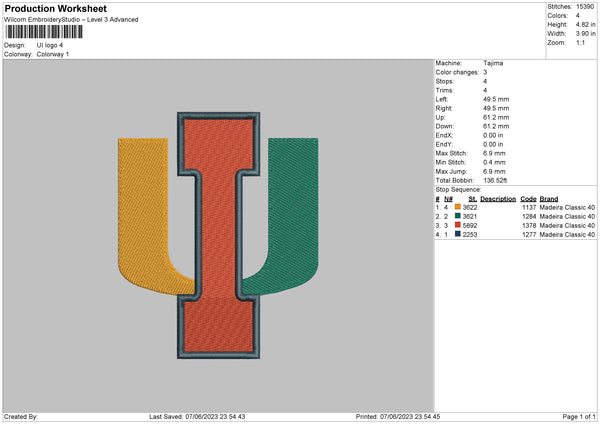Click the 'Max Jump:' label
The width and height of the screenshot is (600, 424).
[x=451, y=171]
